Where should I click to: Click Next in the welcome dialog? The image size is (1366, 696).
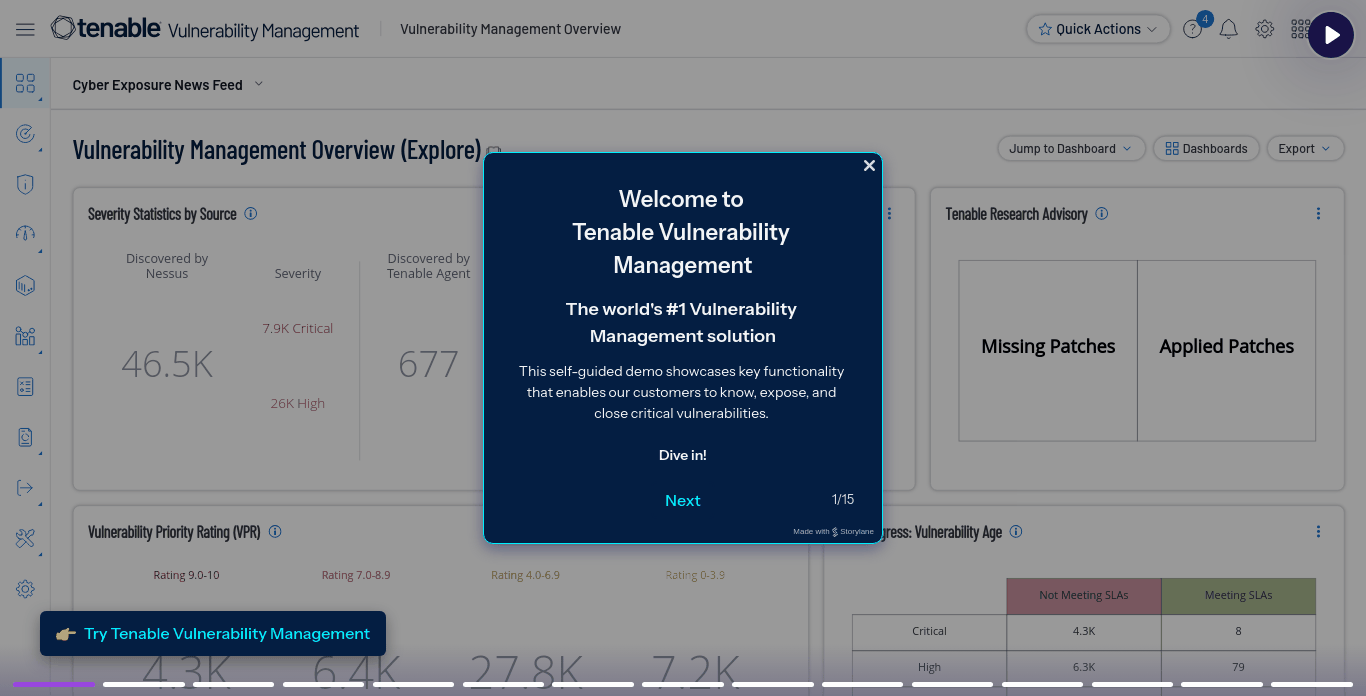point(683,501)
